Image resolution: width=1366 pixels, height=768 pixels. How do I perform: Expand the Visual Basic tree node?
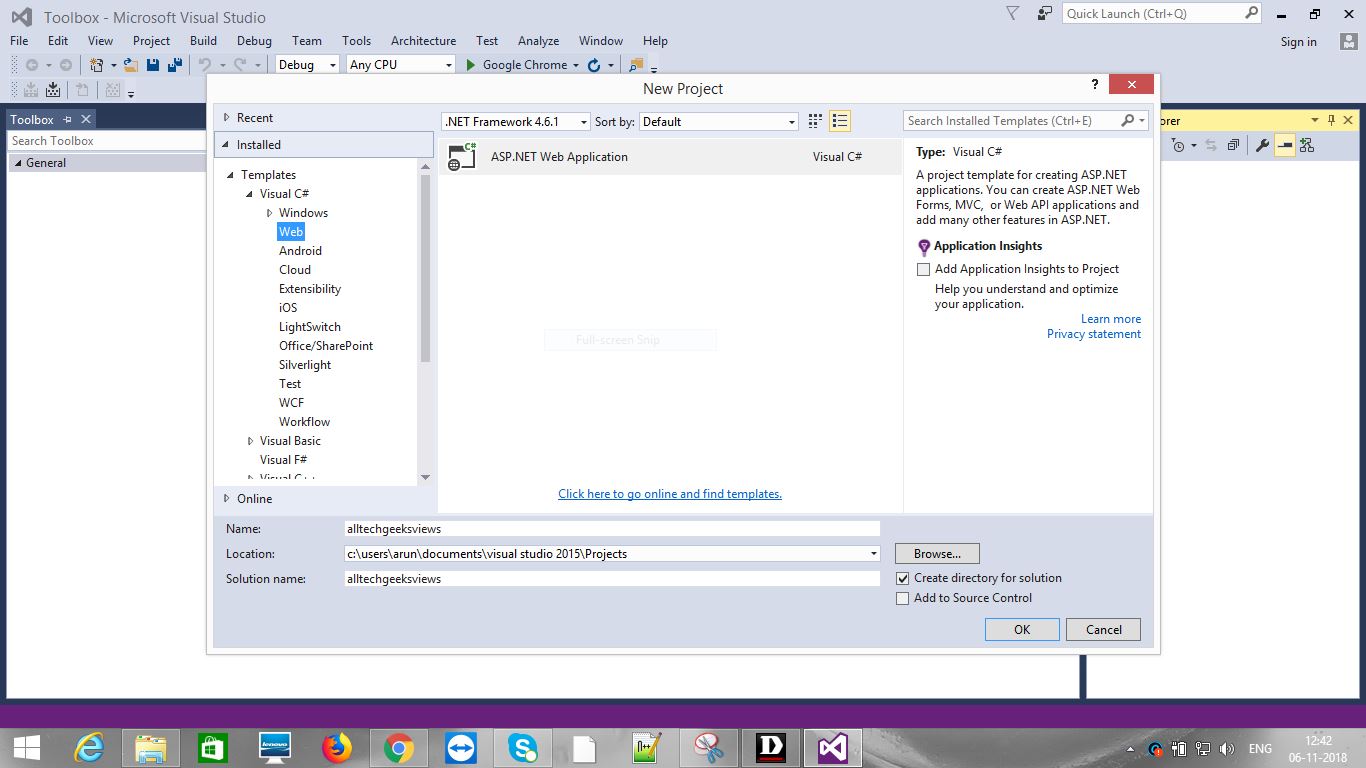[251, 440]
